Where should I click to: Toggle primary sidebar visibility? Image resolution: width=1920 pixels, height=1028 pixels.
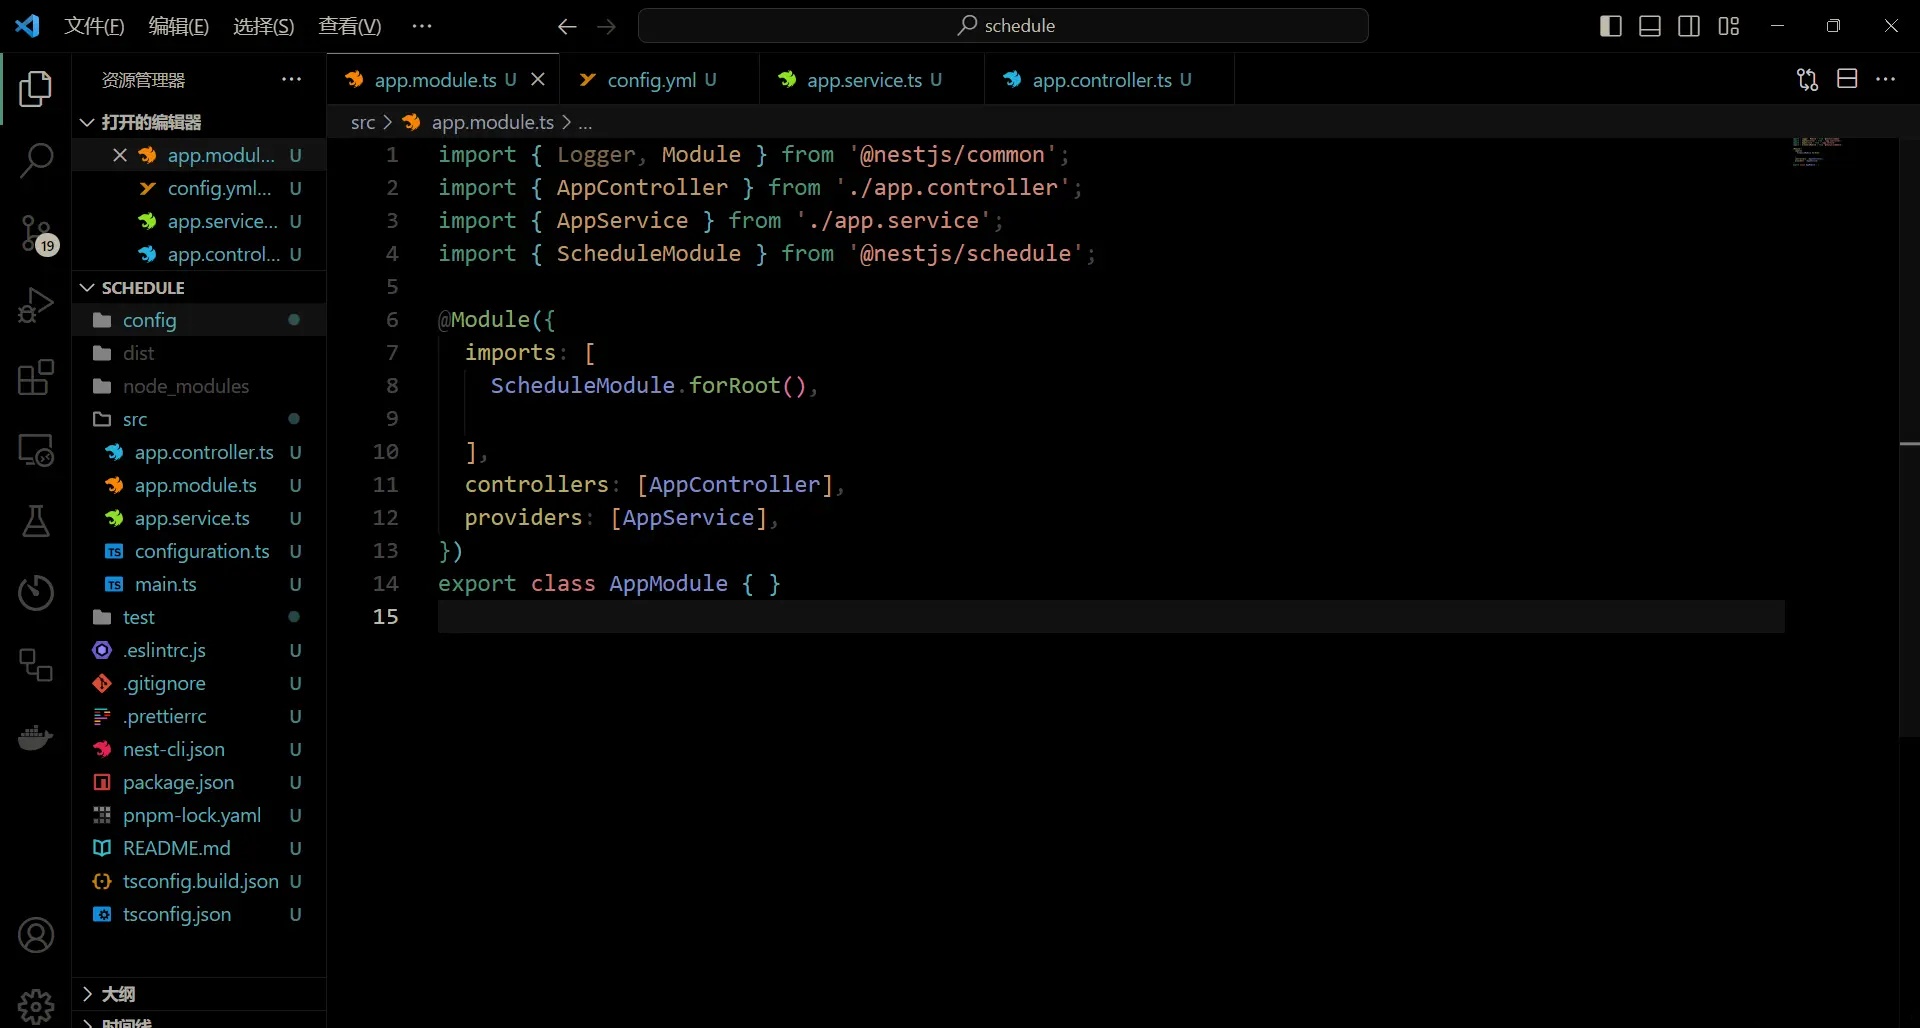click(1611, 26)
